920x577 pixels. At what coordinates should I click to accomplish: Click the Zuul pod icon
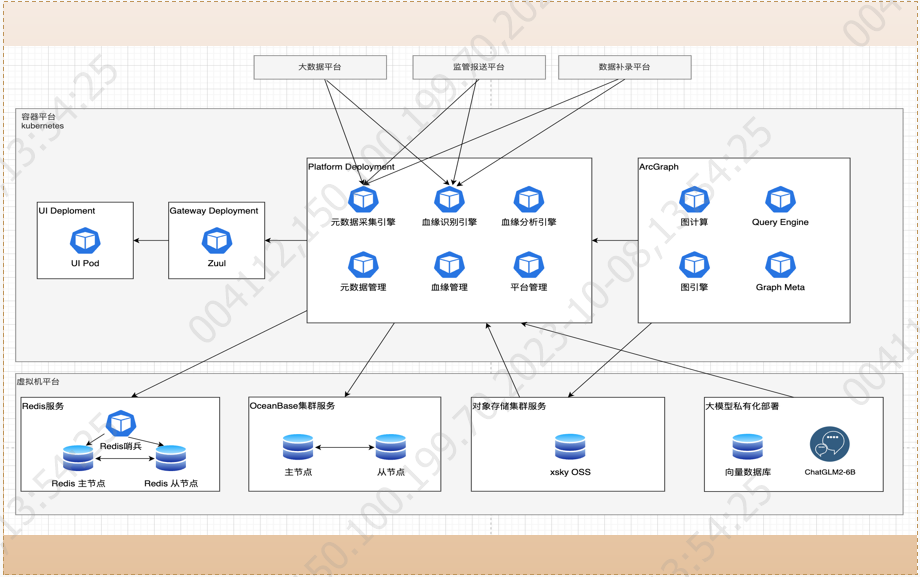click(217, 241)
